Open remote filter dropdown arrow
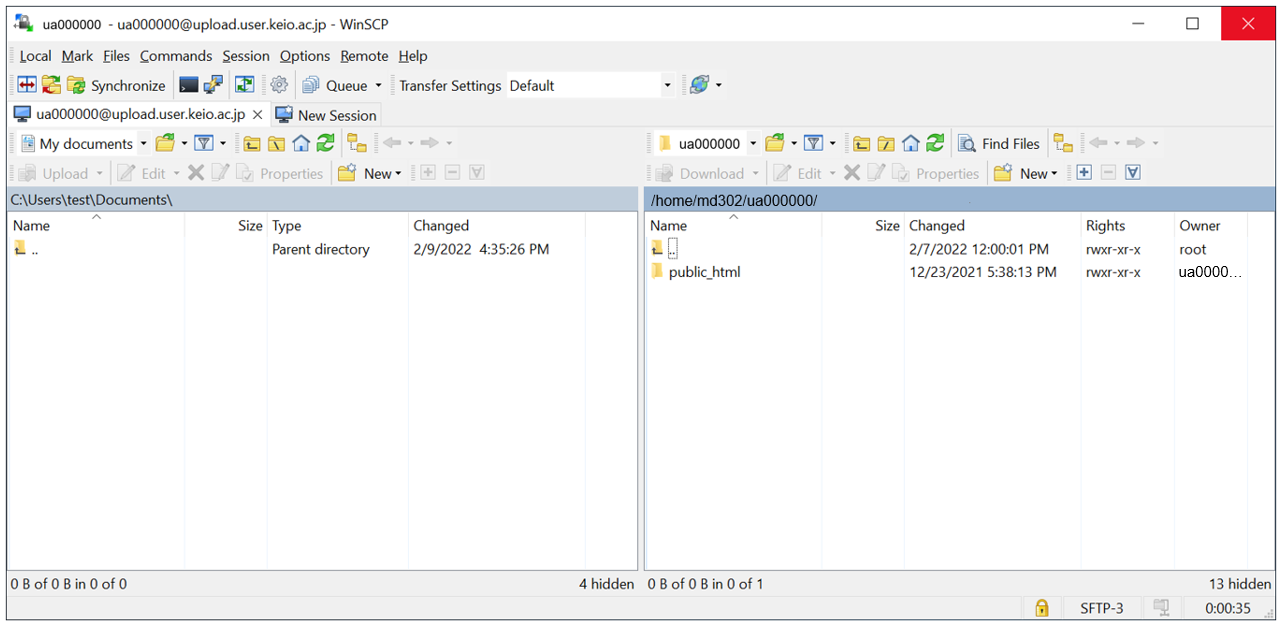Viewport: 1281px width, 627px height. [x=833, y=144]
